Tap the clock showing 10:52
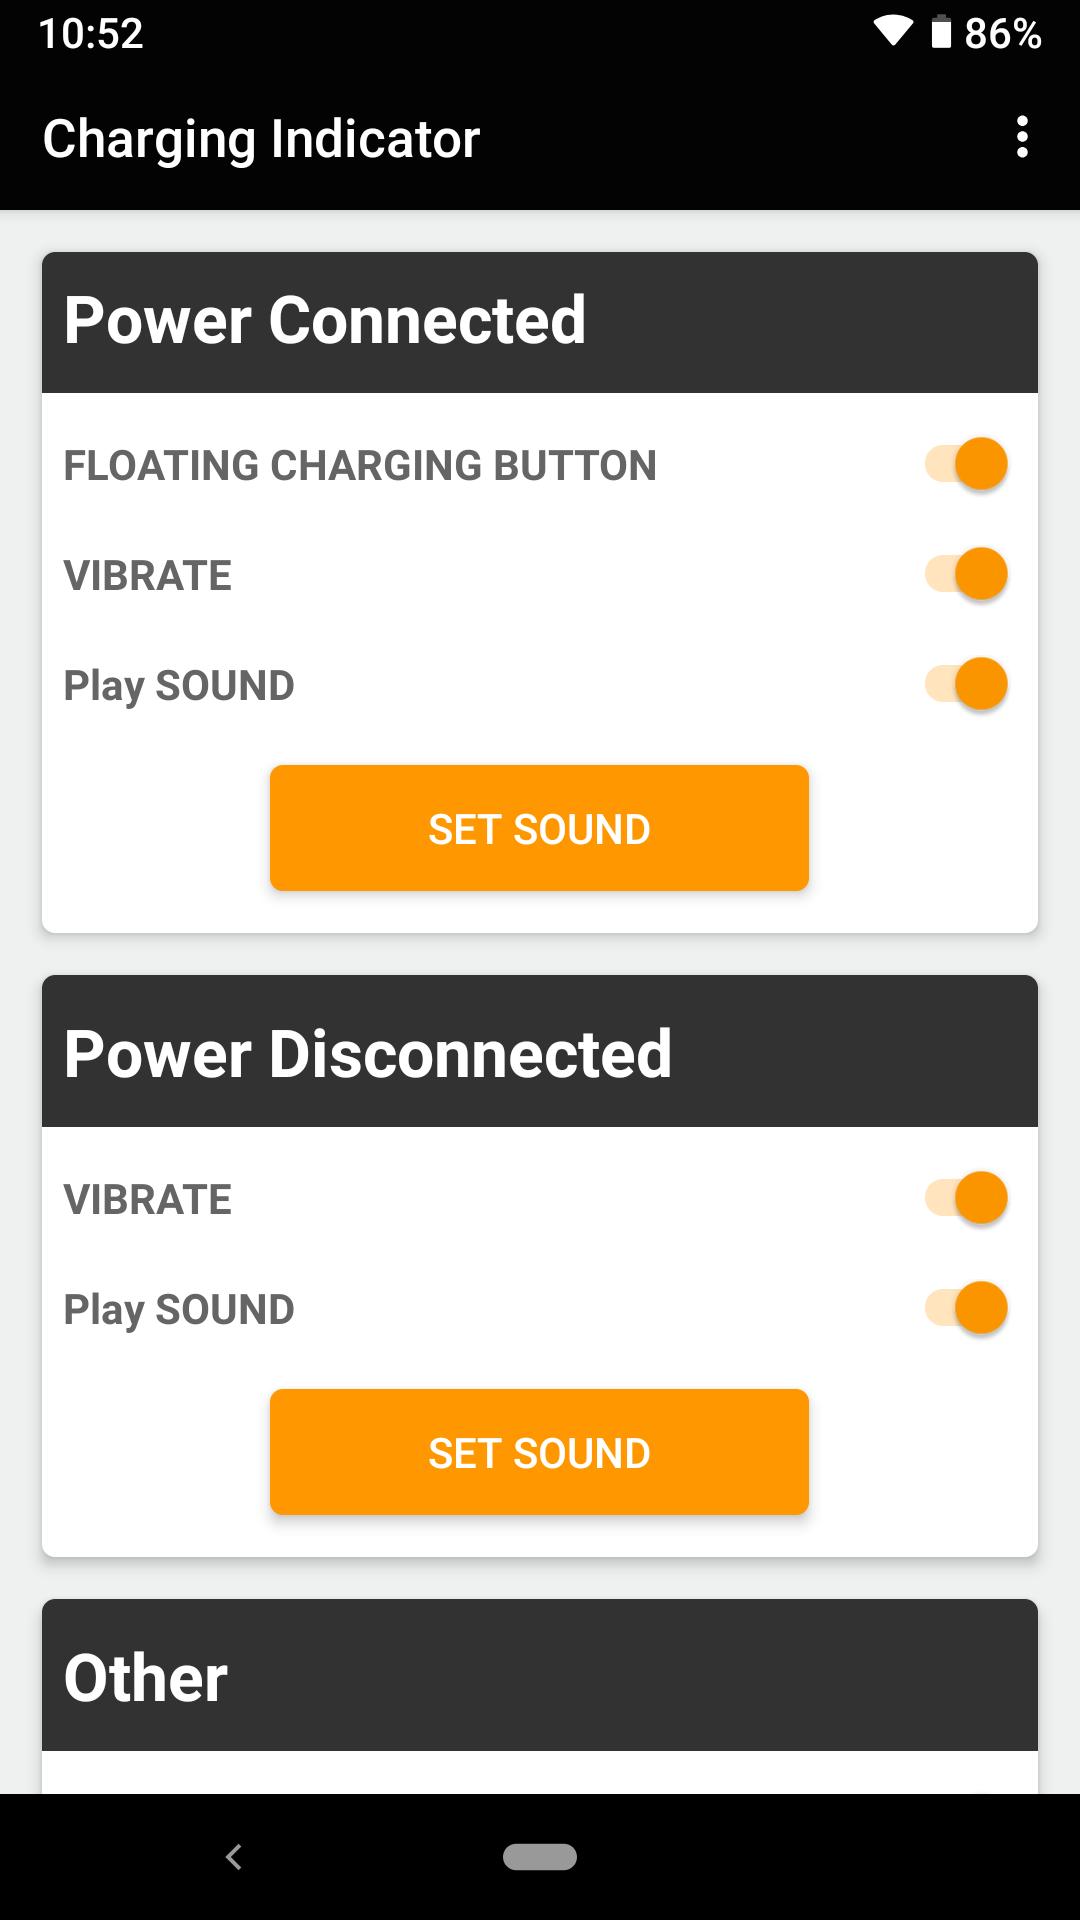 91,33
